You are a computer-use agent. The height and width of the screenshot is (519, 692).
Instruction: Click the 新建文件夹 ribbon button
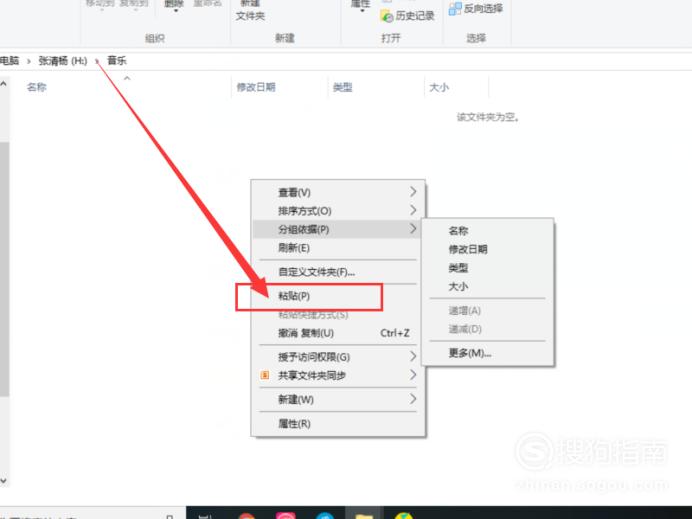(250, 11)
